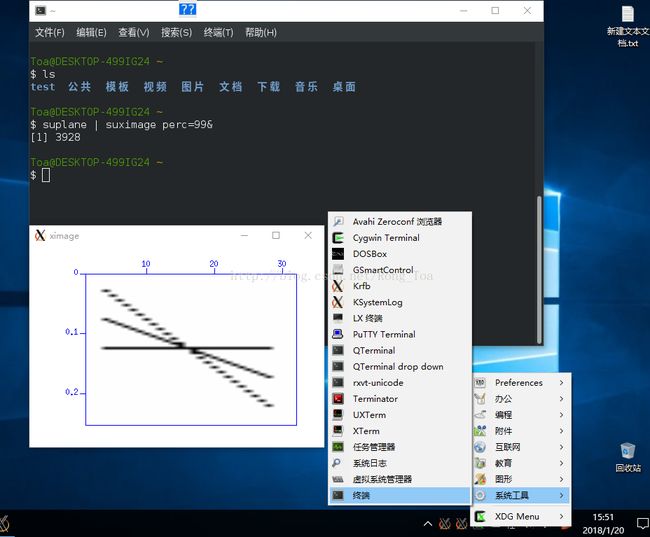Click the taskbar clock showing 15:51
The height and width of the screenshot is (537, 650).
click(603, 523)
